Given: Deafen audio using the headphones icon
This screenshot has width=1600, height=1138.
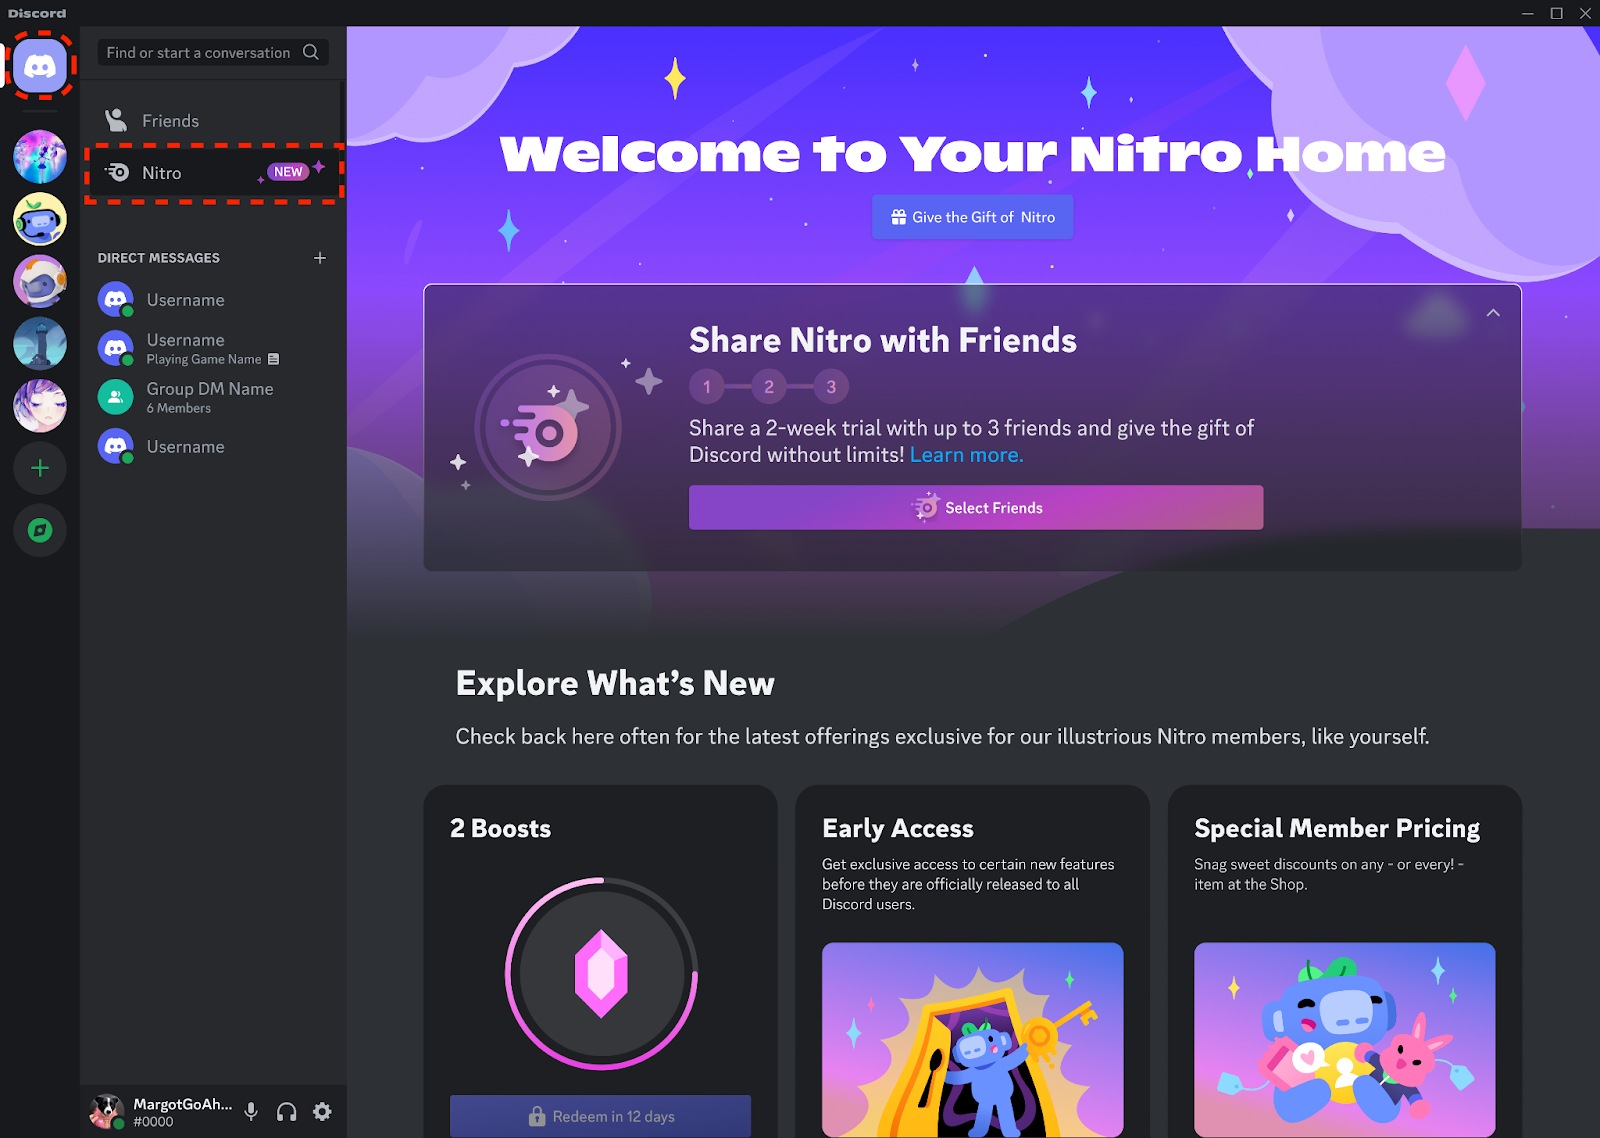Looking at the screenshot, I should click(286, 1111).
